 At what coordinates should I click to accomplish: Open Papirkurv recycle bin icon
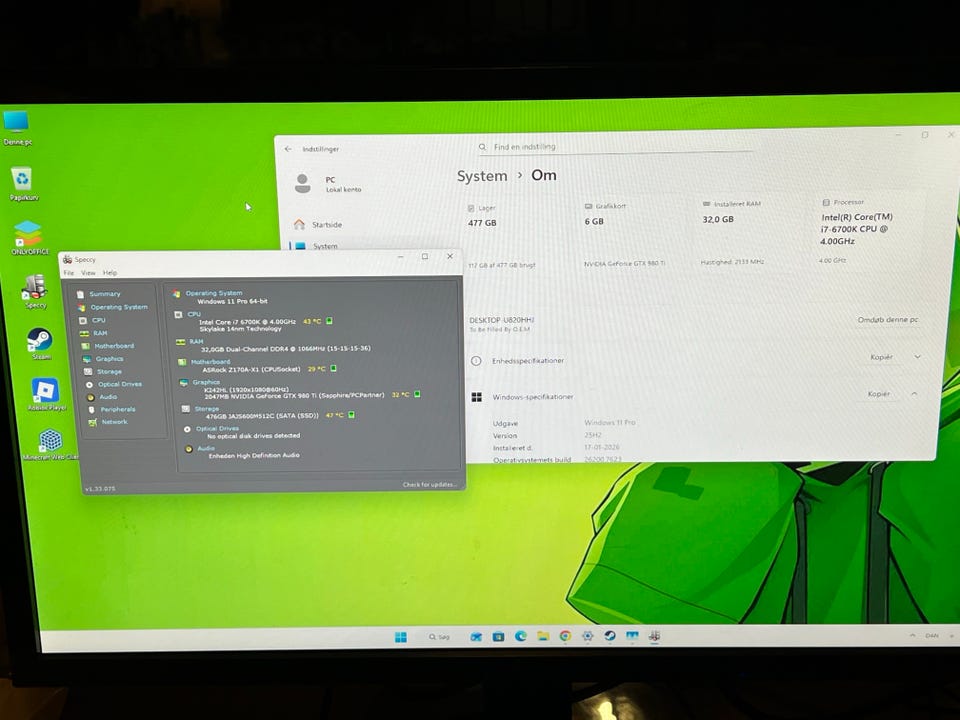(23, 184)
